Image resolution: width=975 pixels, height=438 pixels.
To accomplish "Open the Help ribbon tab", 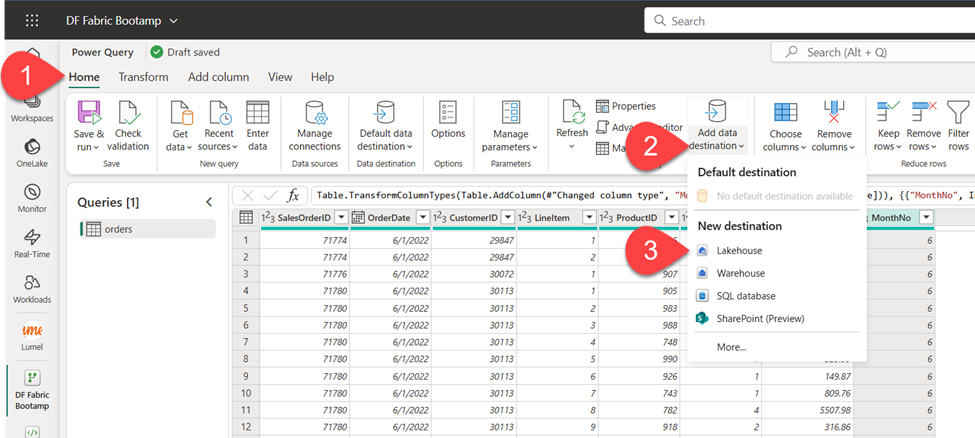I will (322, 77).
